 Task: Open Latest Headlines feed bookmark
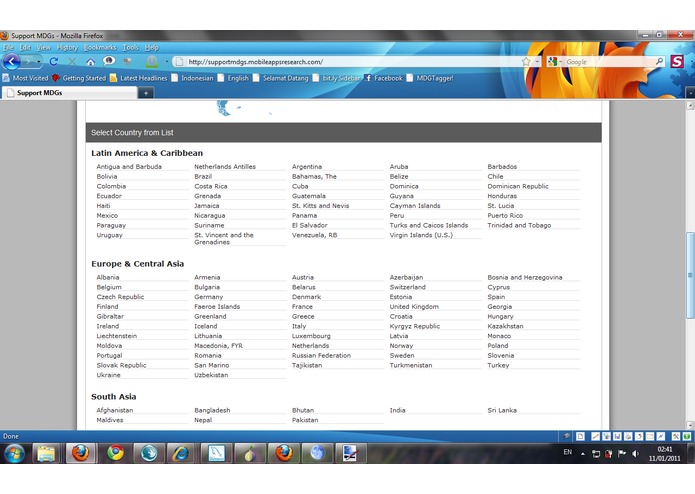(x=138, y=78)
